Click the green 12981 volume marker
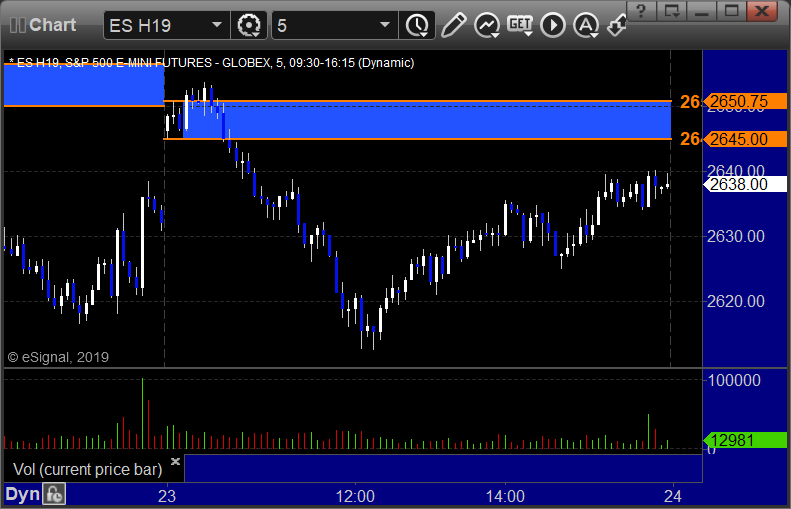 pyautogui.click(x=746, y=440)
